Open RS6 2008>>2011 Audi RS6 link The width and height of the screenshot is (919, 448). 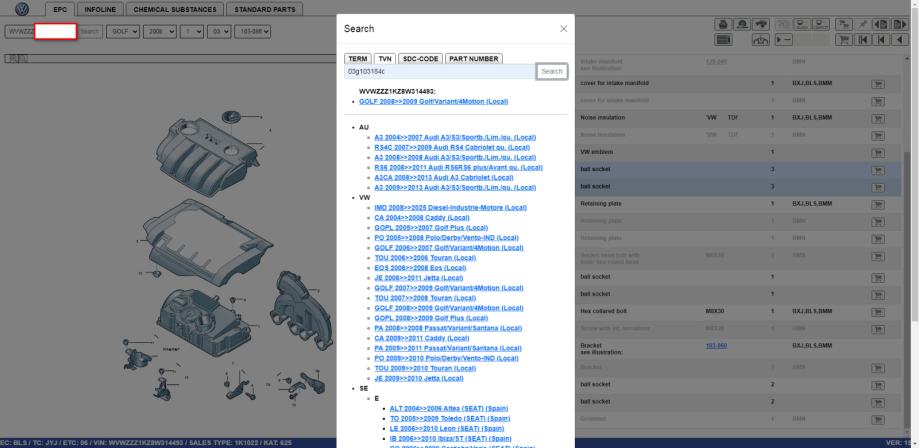(x=458, y=168)
